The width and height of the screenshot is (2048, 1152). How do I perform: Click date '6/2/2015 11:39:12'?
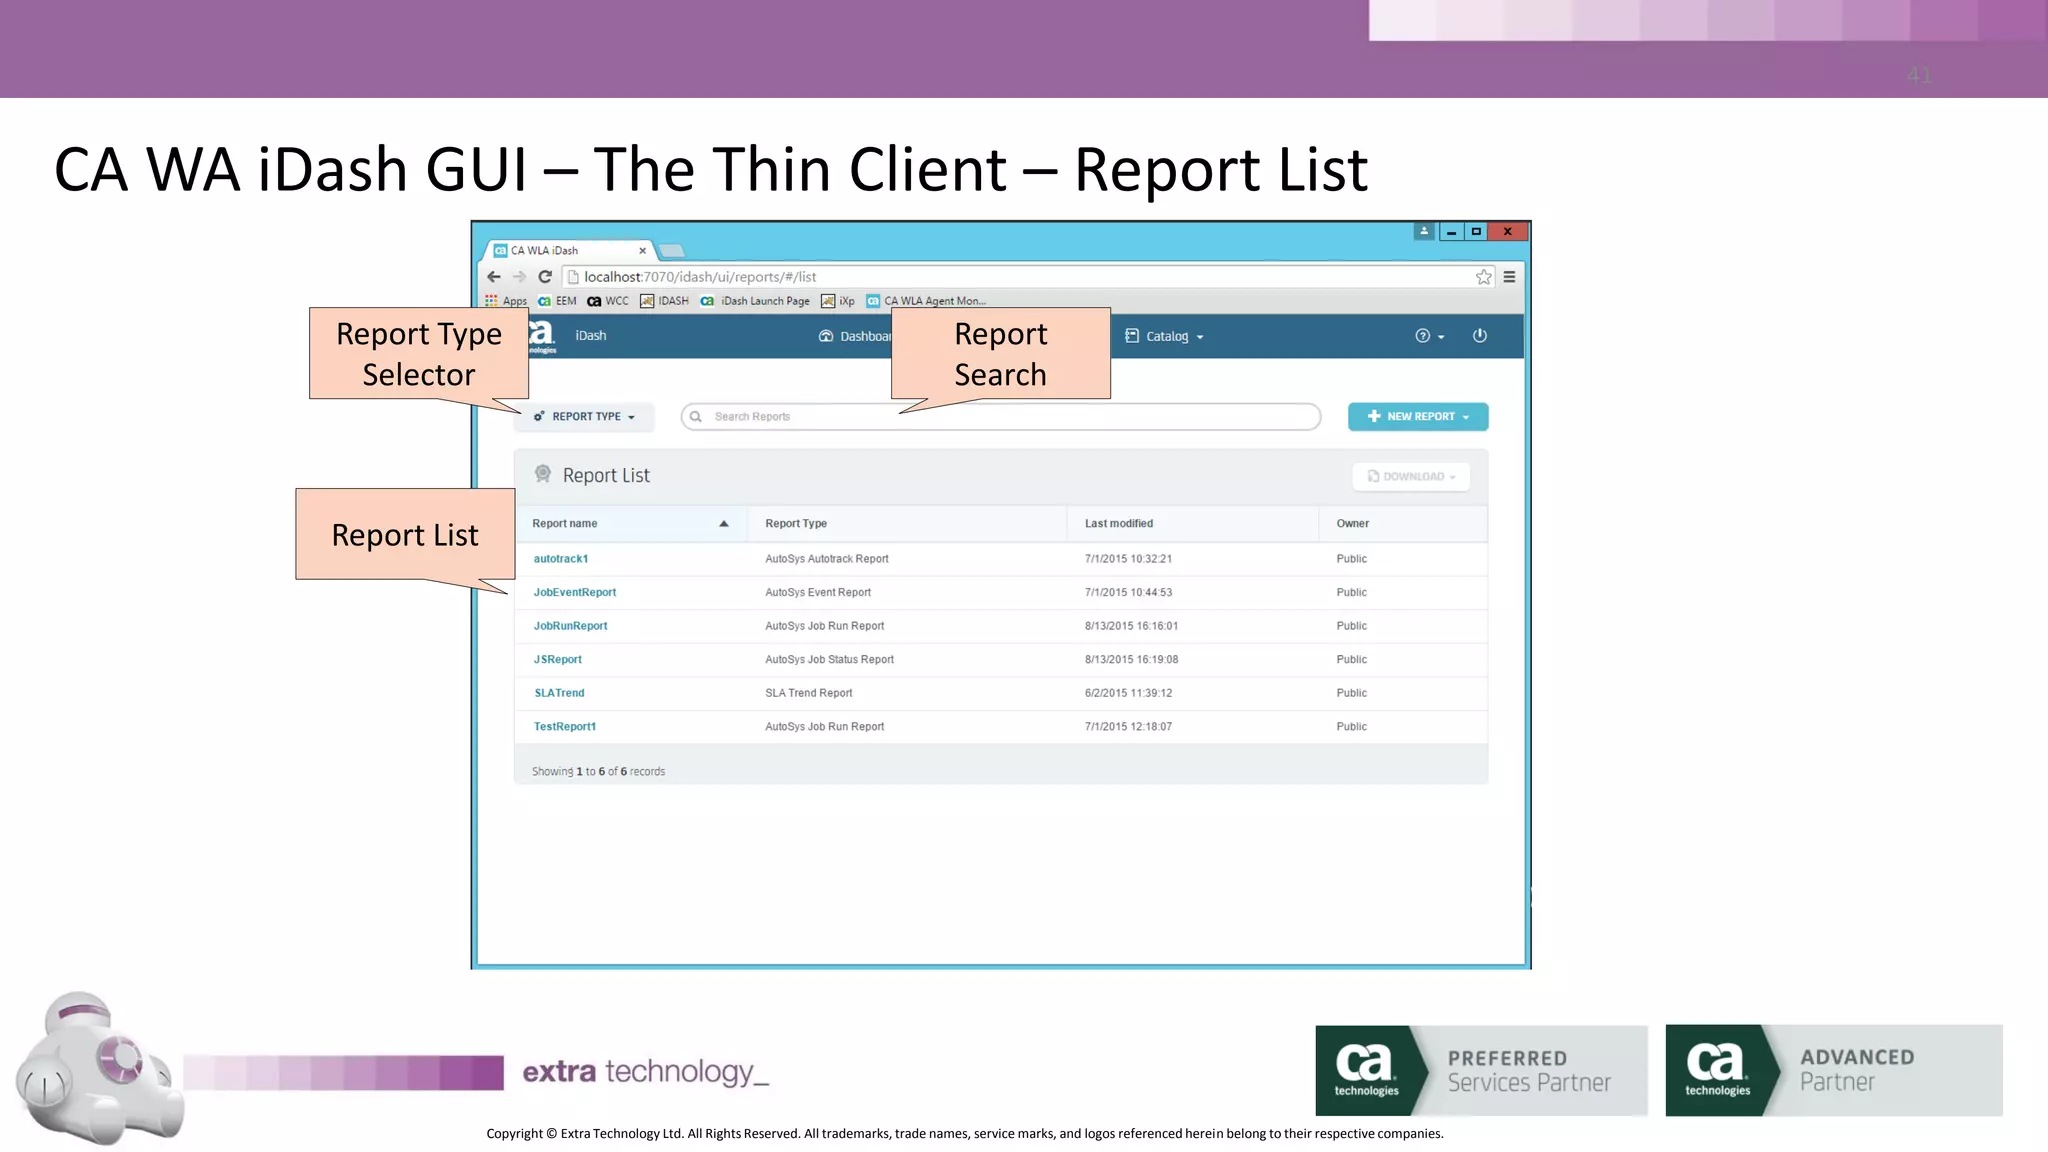1129,693
